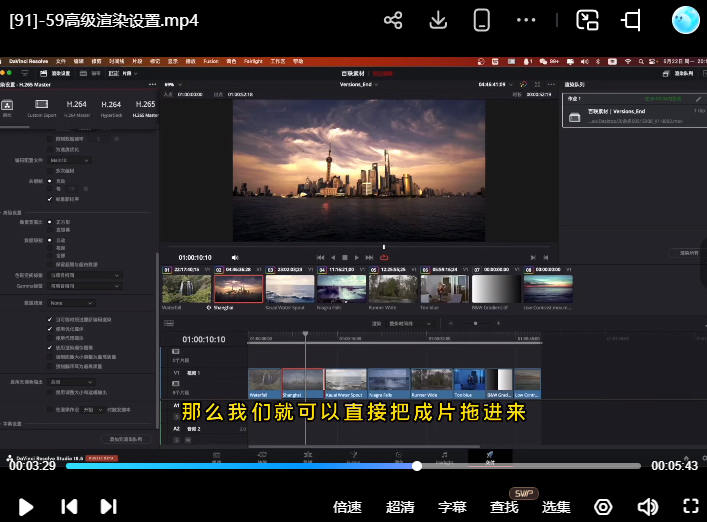Click the user avatar at top right

685,20
